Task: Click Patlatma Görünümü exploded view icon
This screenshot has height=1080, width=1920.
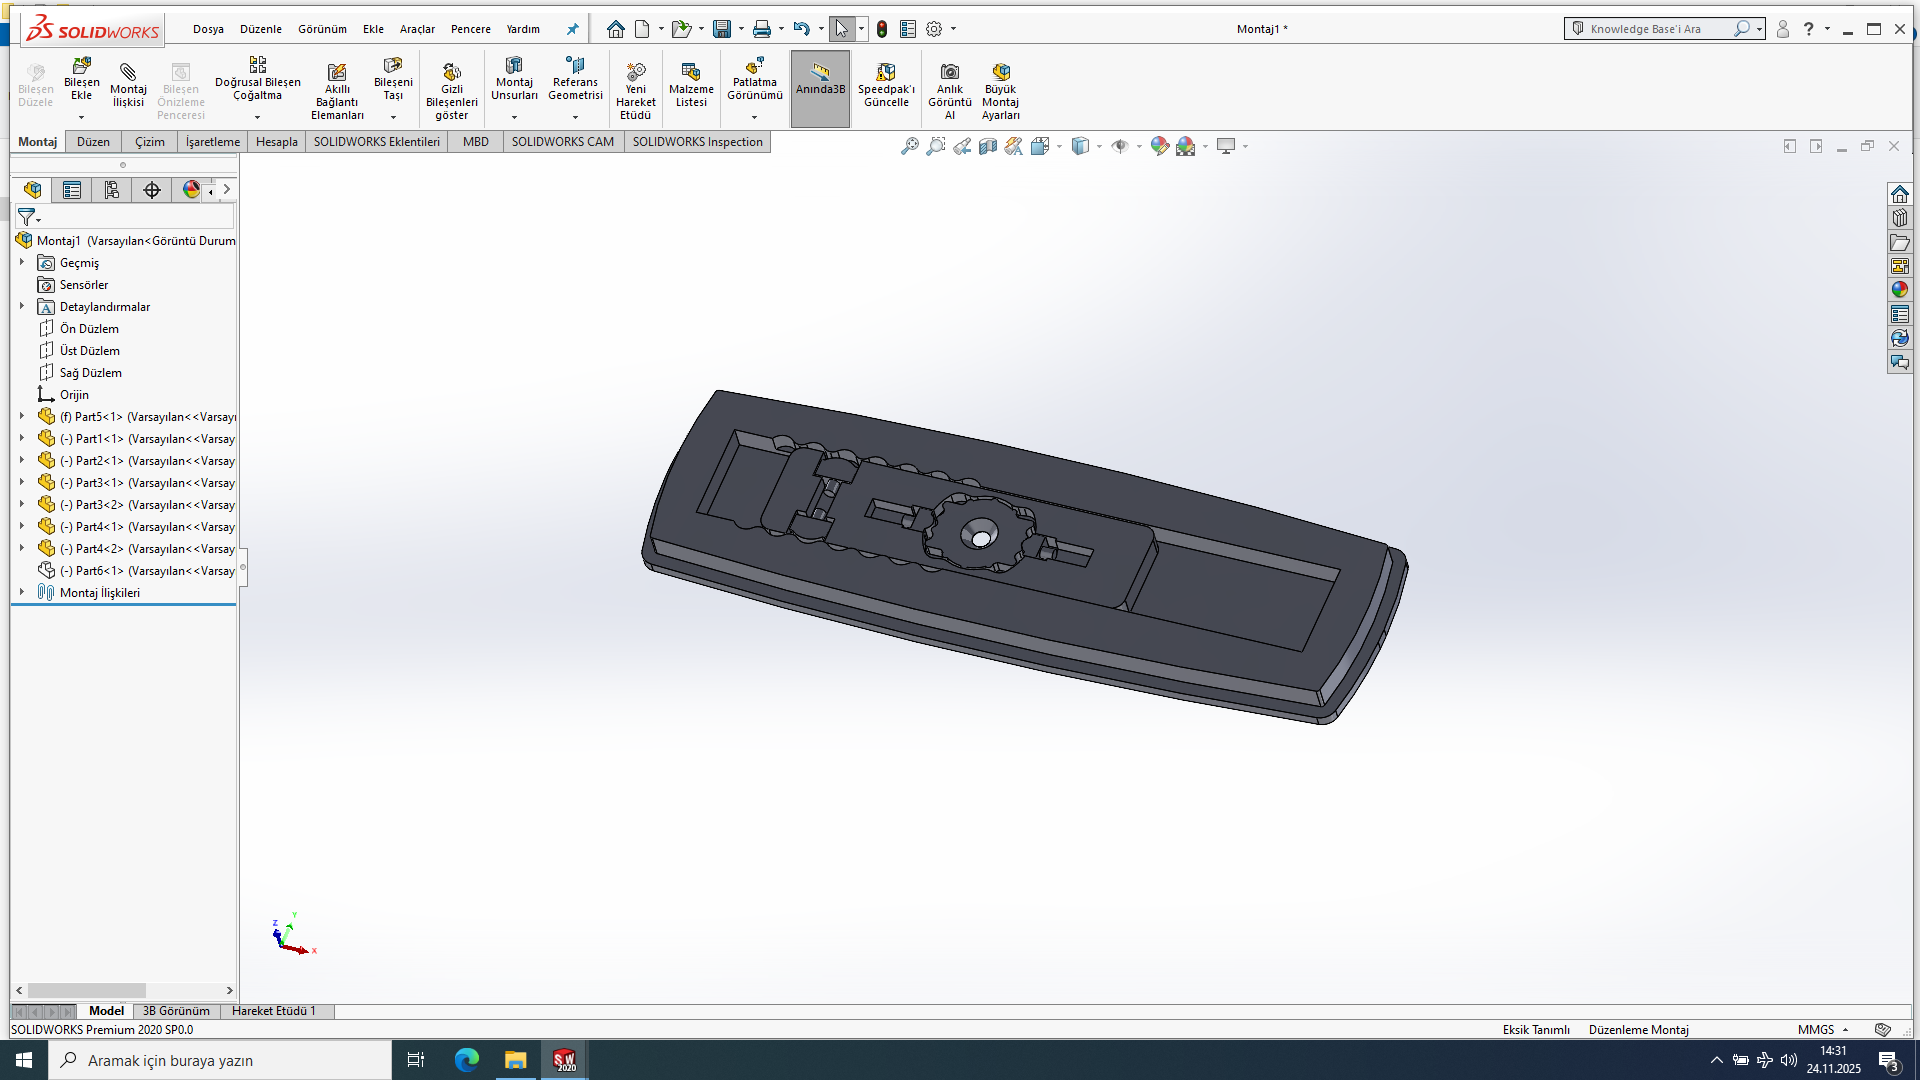Action: [754, 68]
